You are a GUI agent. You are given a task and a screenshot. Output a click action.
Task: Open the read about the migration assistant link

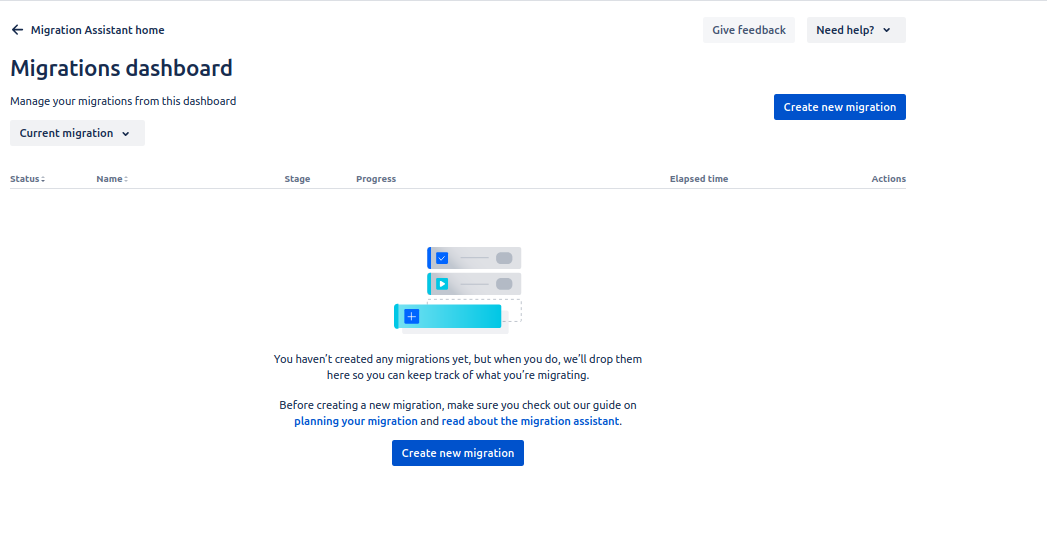[x=530, y=421]
